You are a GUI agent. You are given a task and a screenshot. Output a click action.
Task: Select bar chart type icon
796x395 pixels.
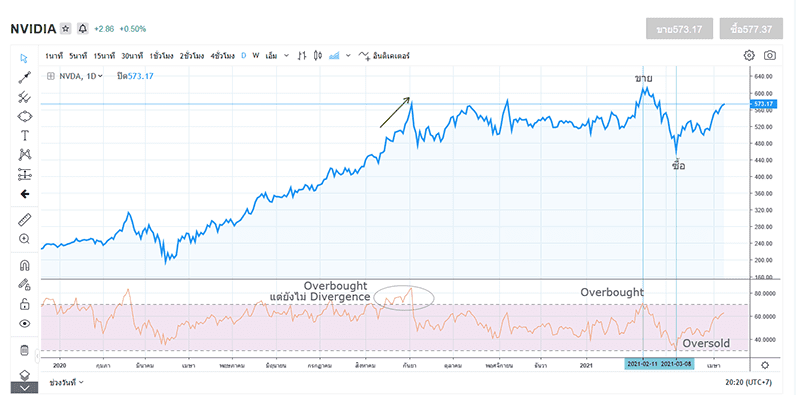pos(302,55)
